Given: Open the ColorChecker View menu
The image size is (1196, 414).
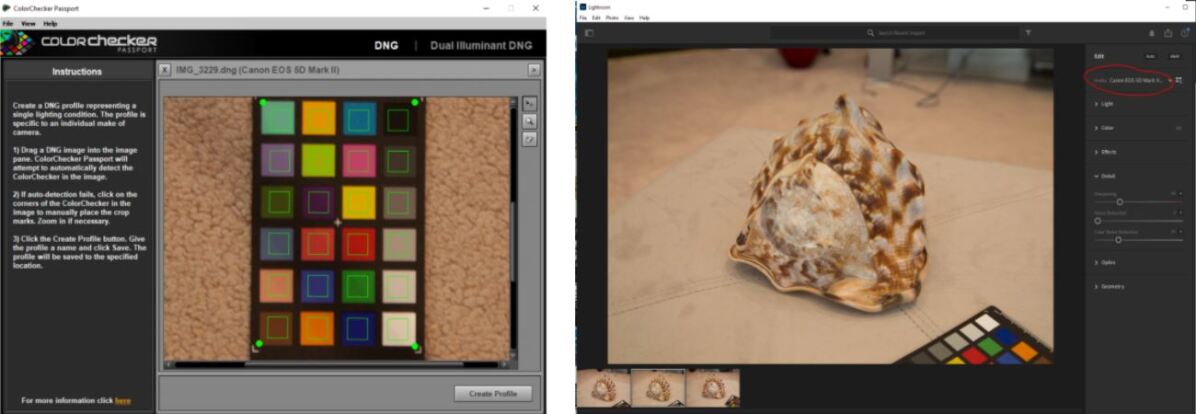Looking at the screenshot, I should tap(28, 24).
